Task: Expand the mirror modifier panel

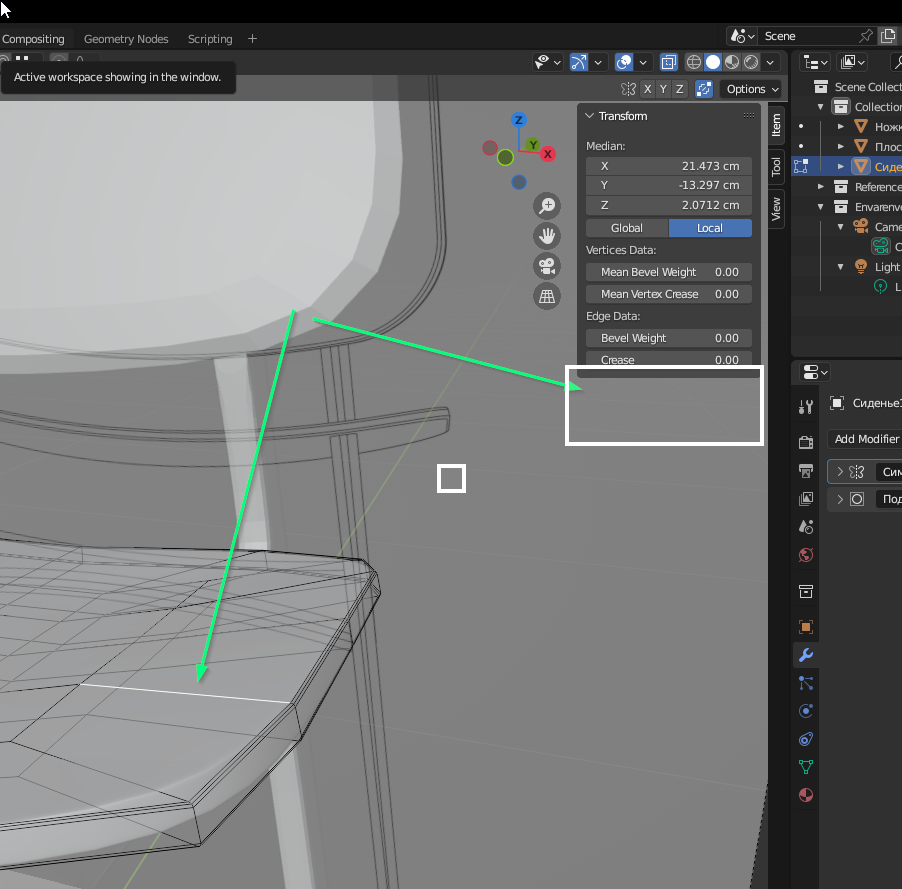Action: (840, 472)
